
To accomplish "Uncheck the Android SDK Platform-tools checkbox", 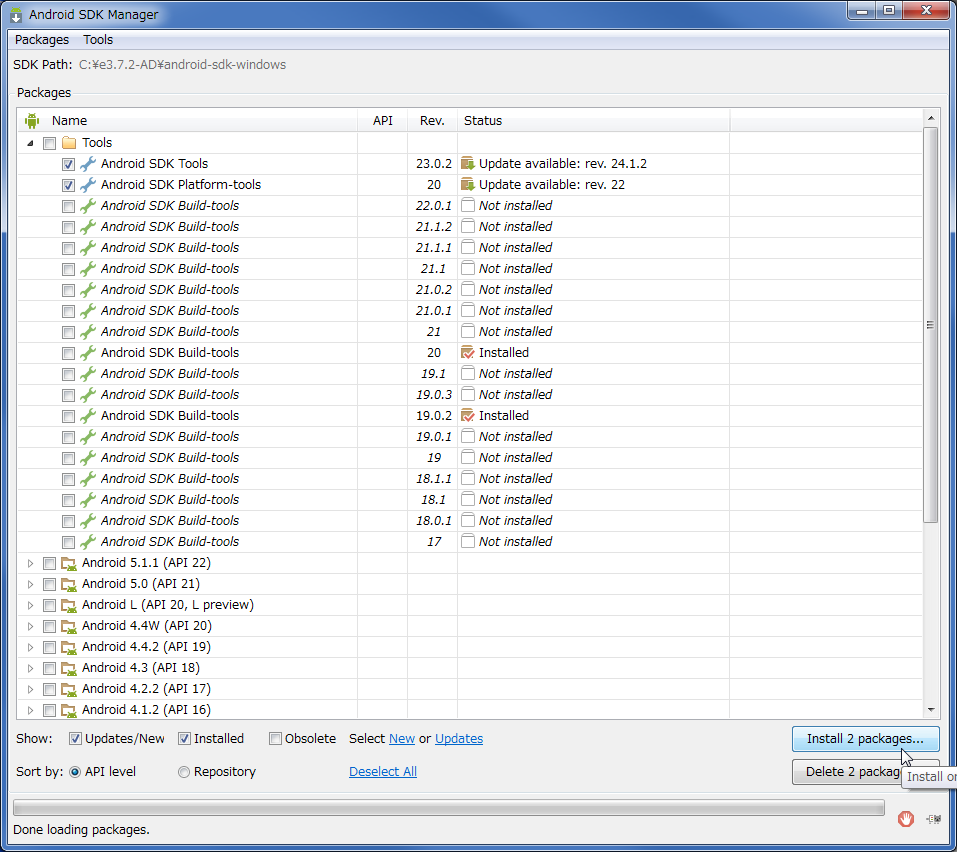I will [x=68, y=185].
